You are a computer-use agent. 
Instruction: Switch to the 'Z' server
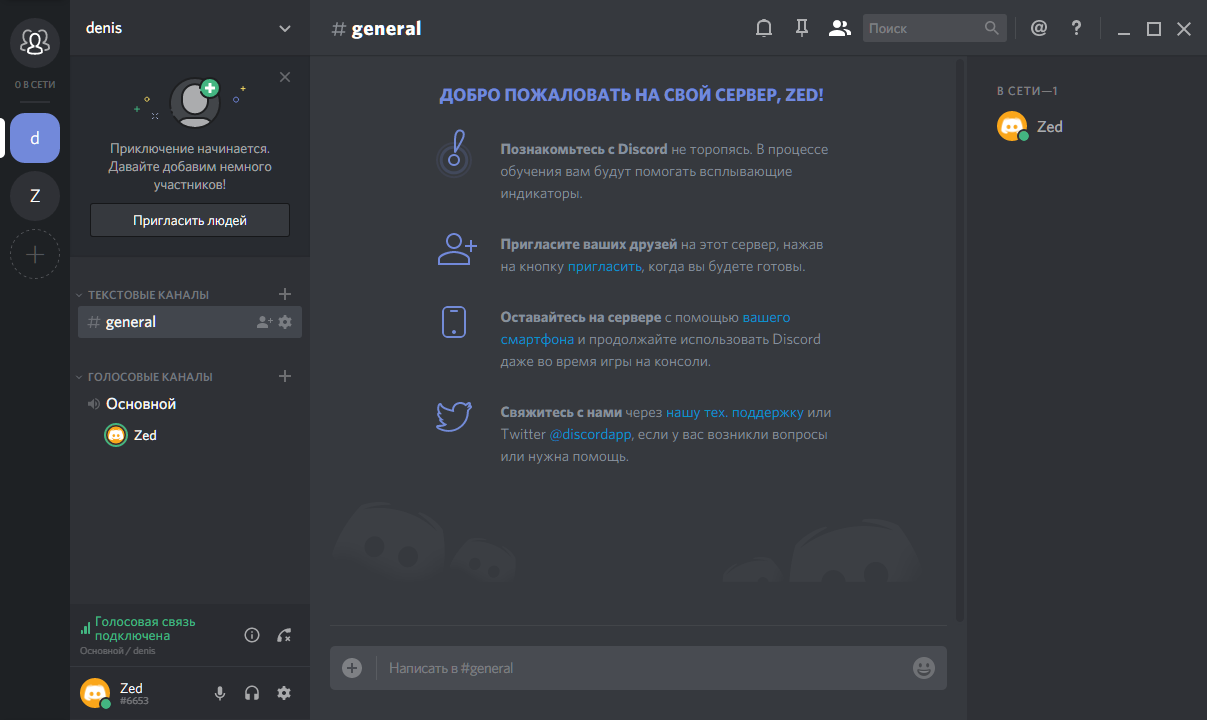coord(35,196)
